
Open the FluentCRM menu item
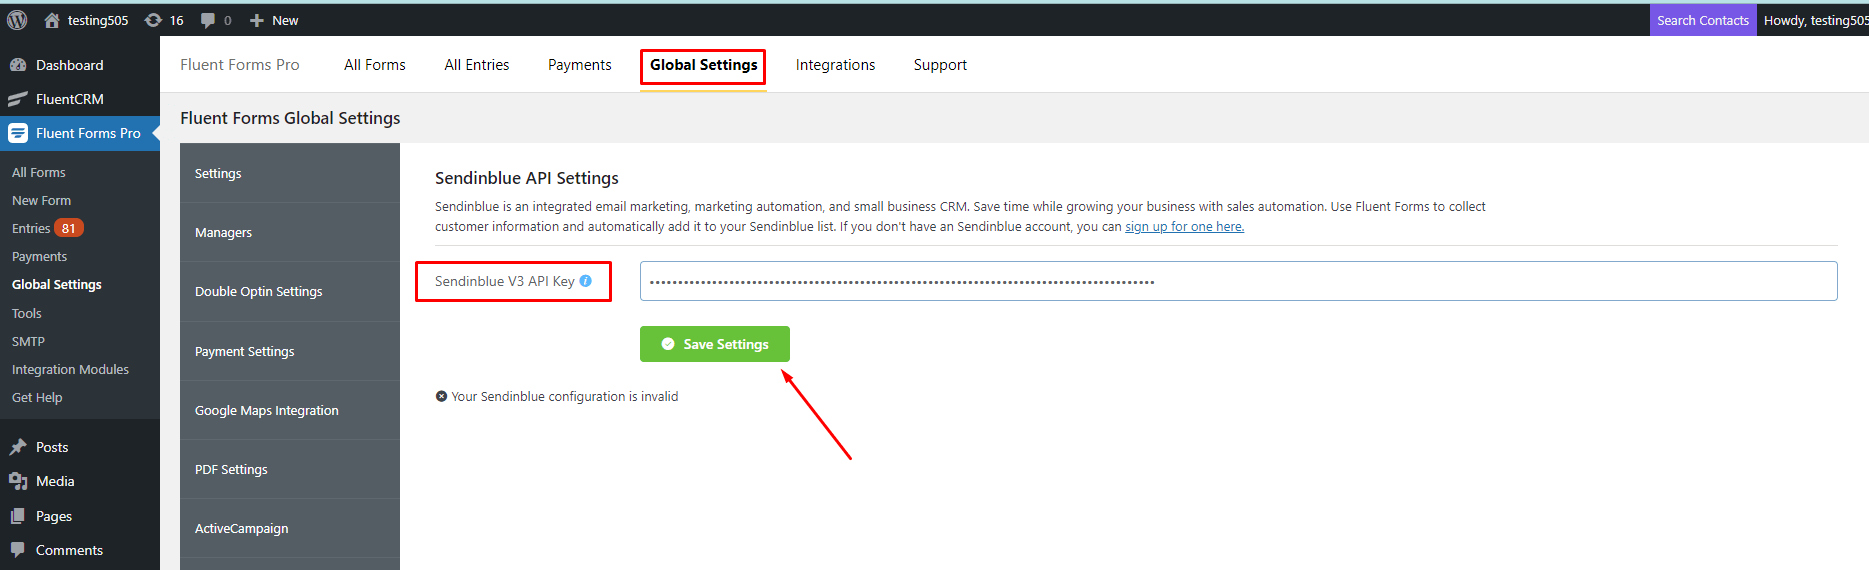(70, 99)
